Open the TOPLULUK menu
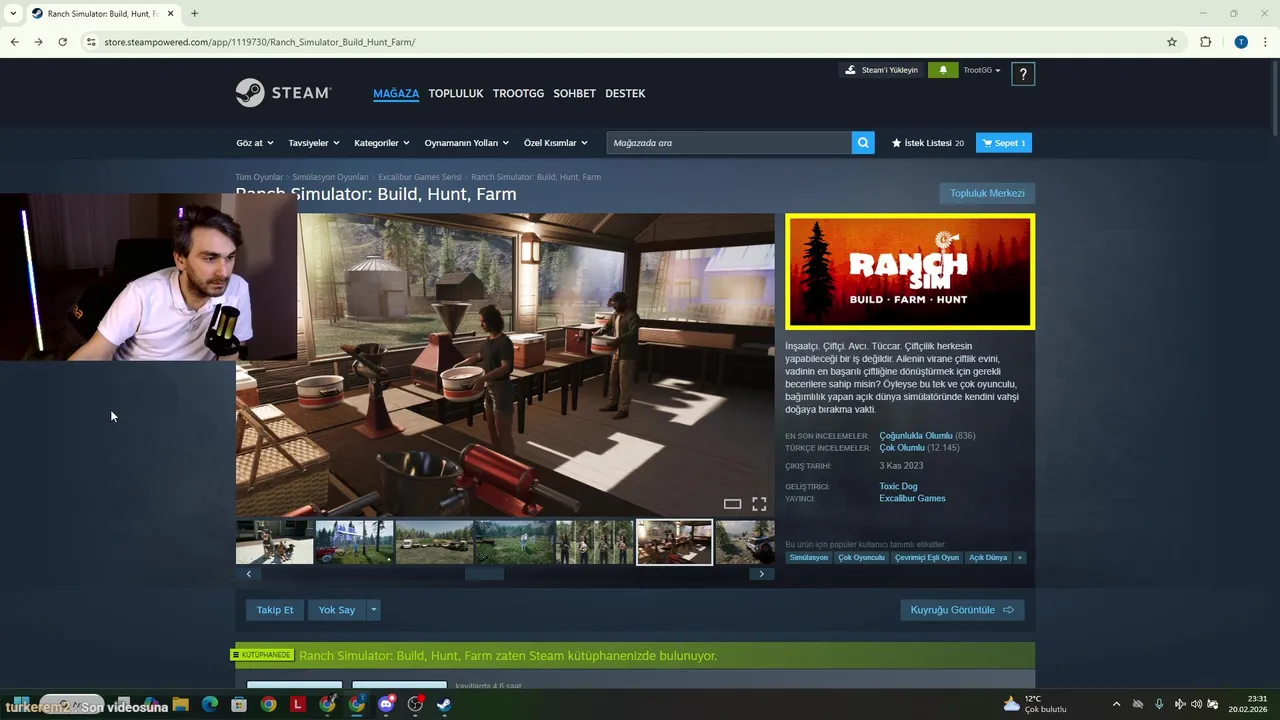 [x=456, y=93]
